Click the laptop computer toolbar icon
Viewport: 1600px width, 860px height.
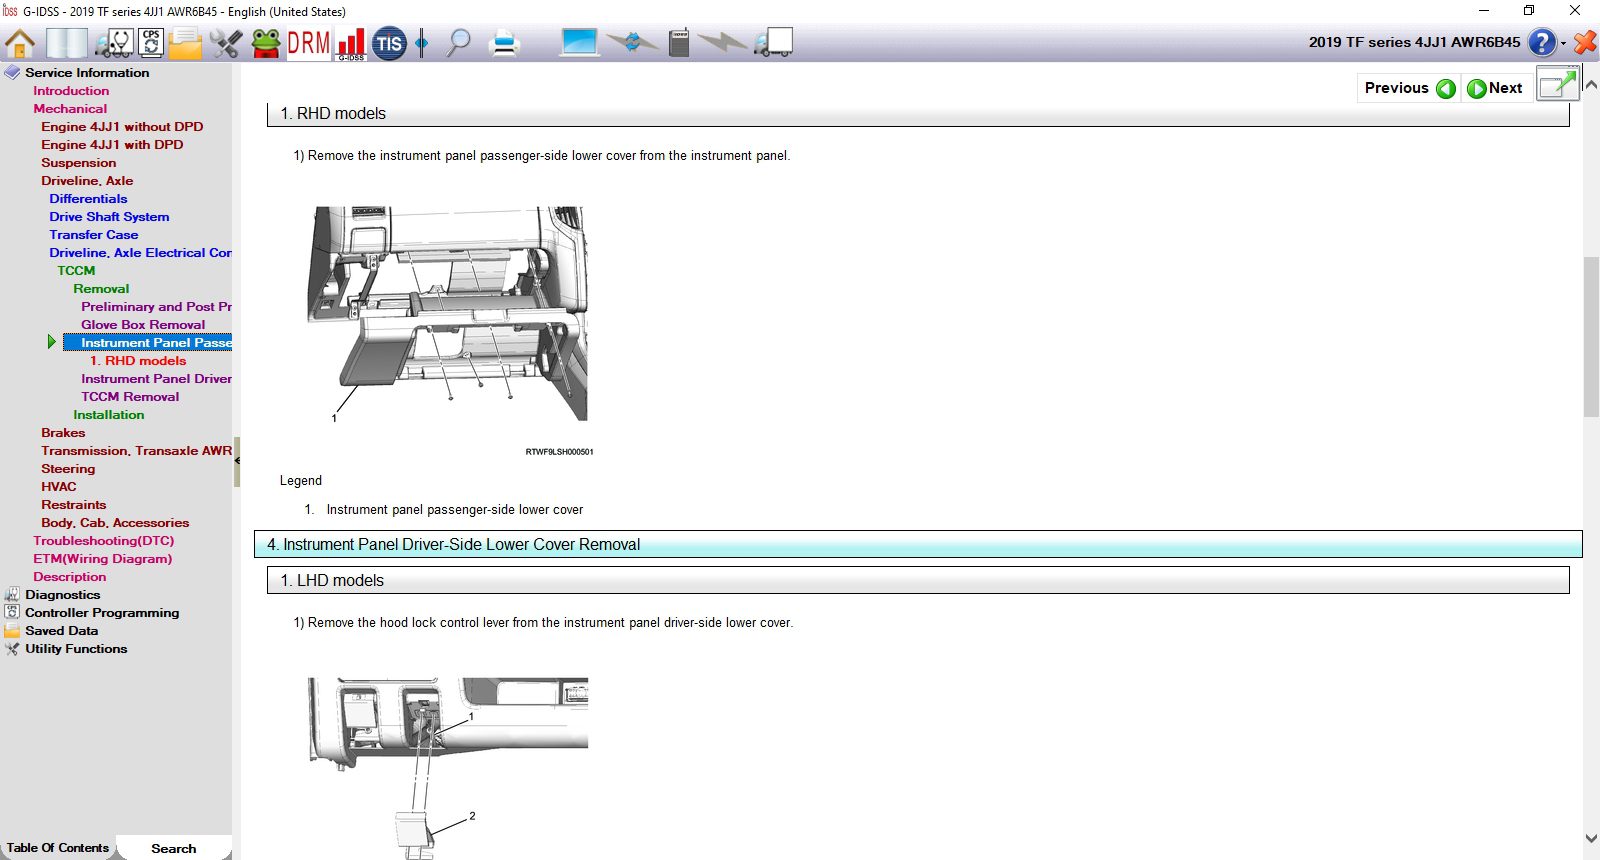click(579, 43)
